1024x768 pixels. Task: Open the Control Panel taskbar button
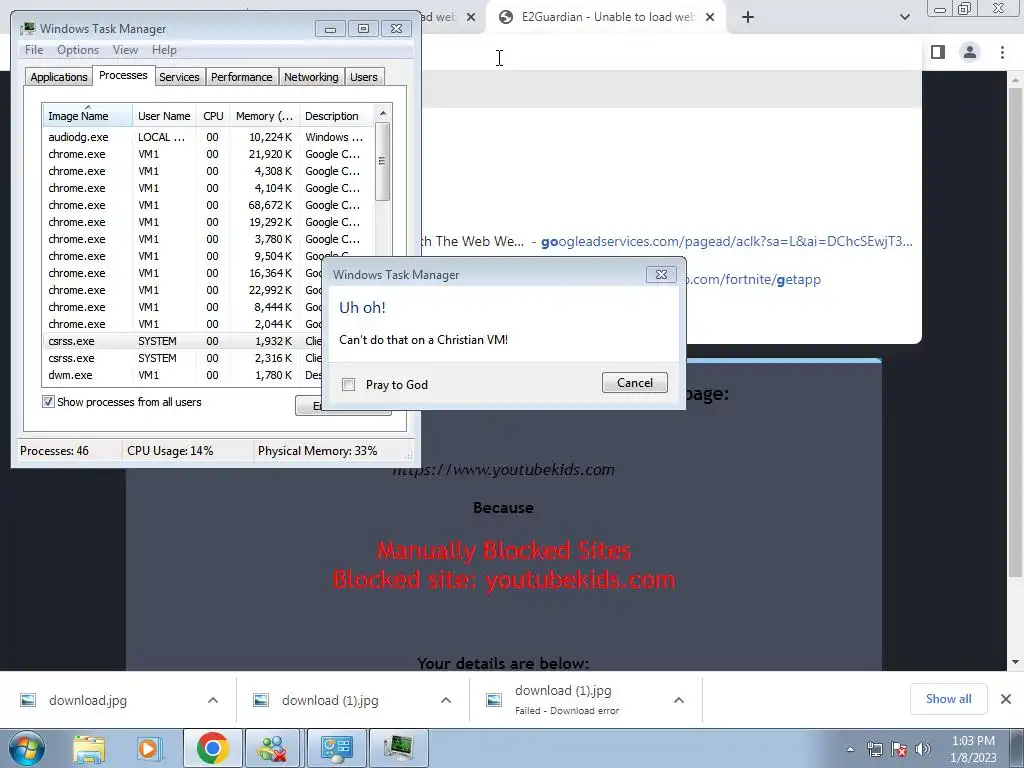(336, 748)
